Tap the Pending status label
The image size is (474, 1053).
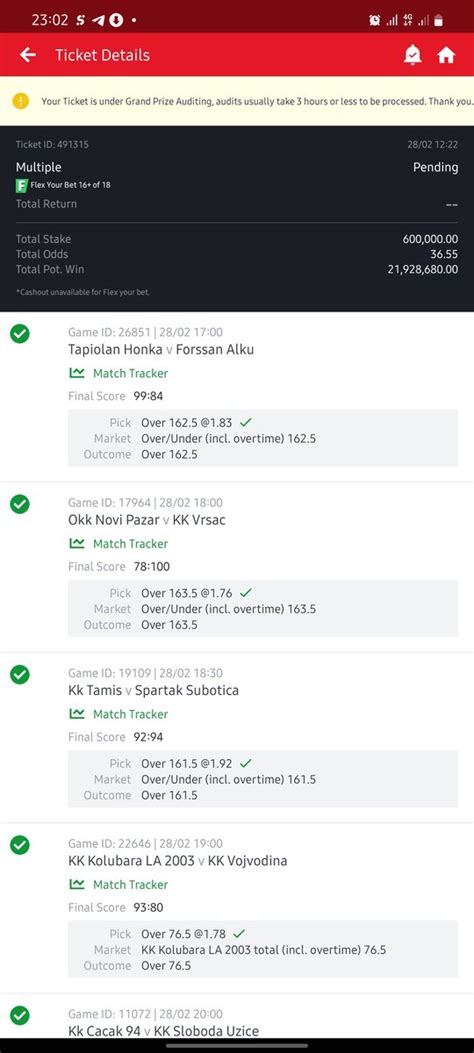[436, 167]
